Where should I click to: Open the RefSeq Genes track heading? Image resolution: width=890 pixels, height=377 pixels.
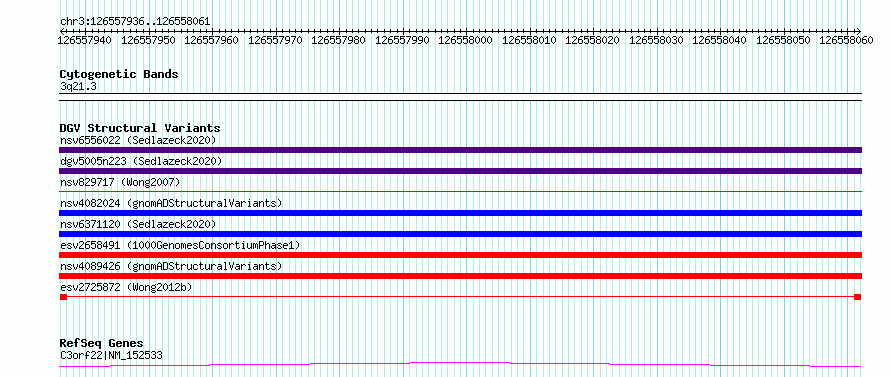(x=102, y=344)
